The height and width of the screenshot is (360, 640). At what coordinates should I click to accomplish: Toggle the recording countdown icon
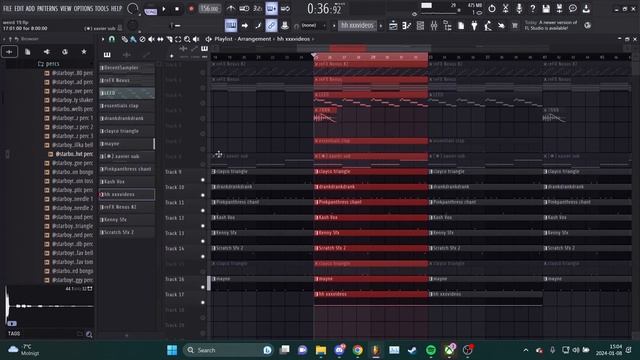[258, 8]
